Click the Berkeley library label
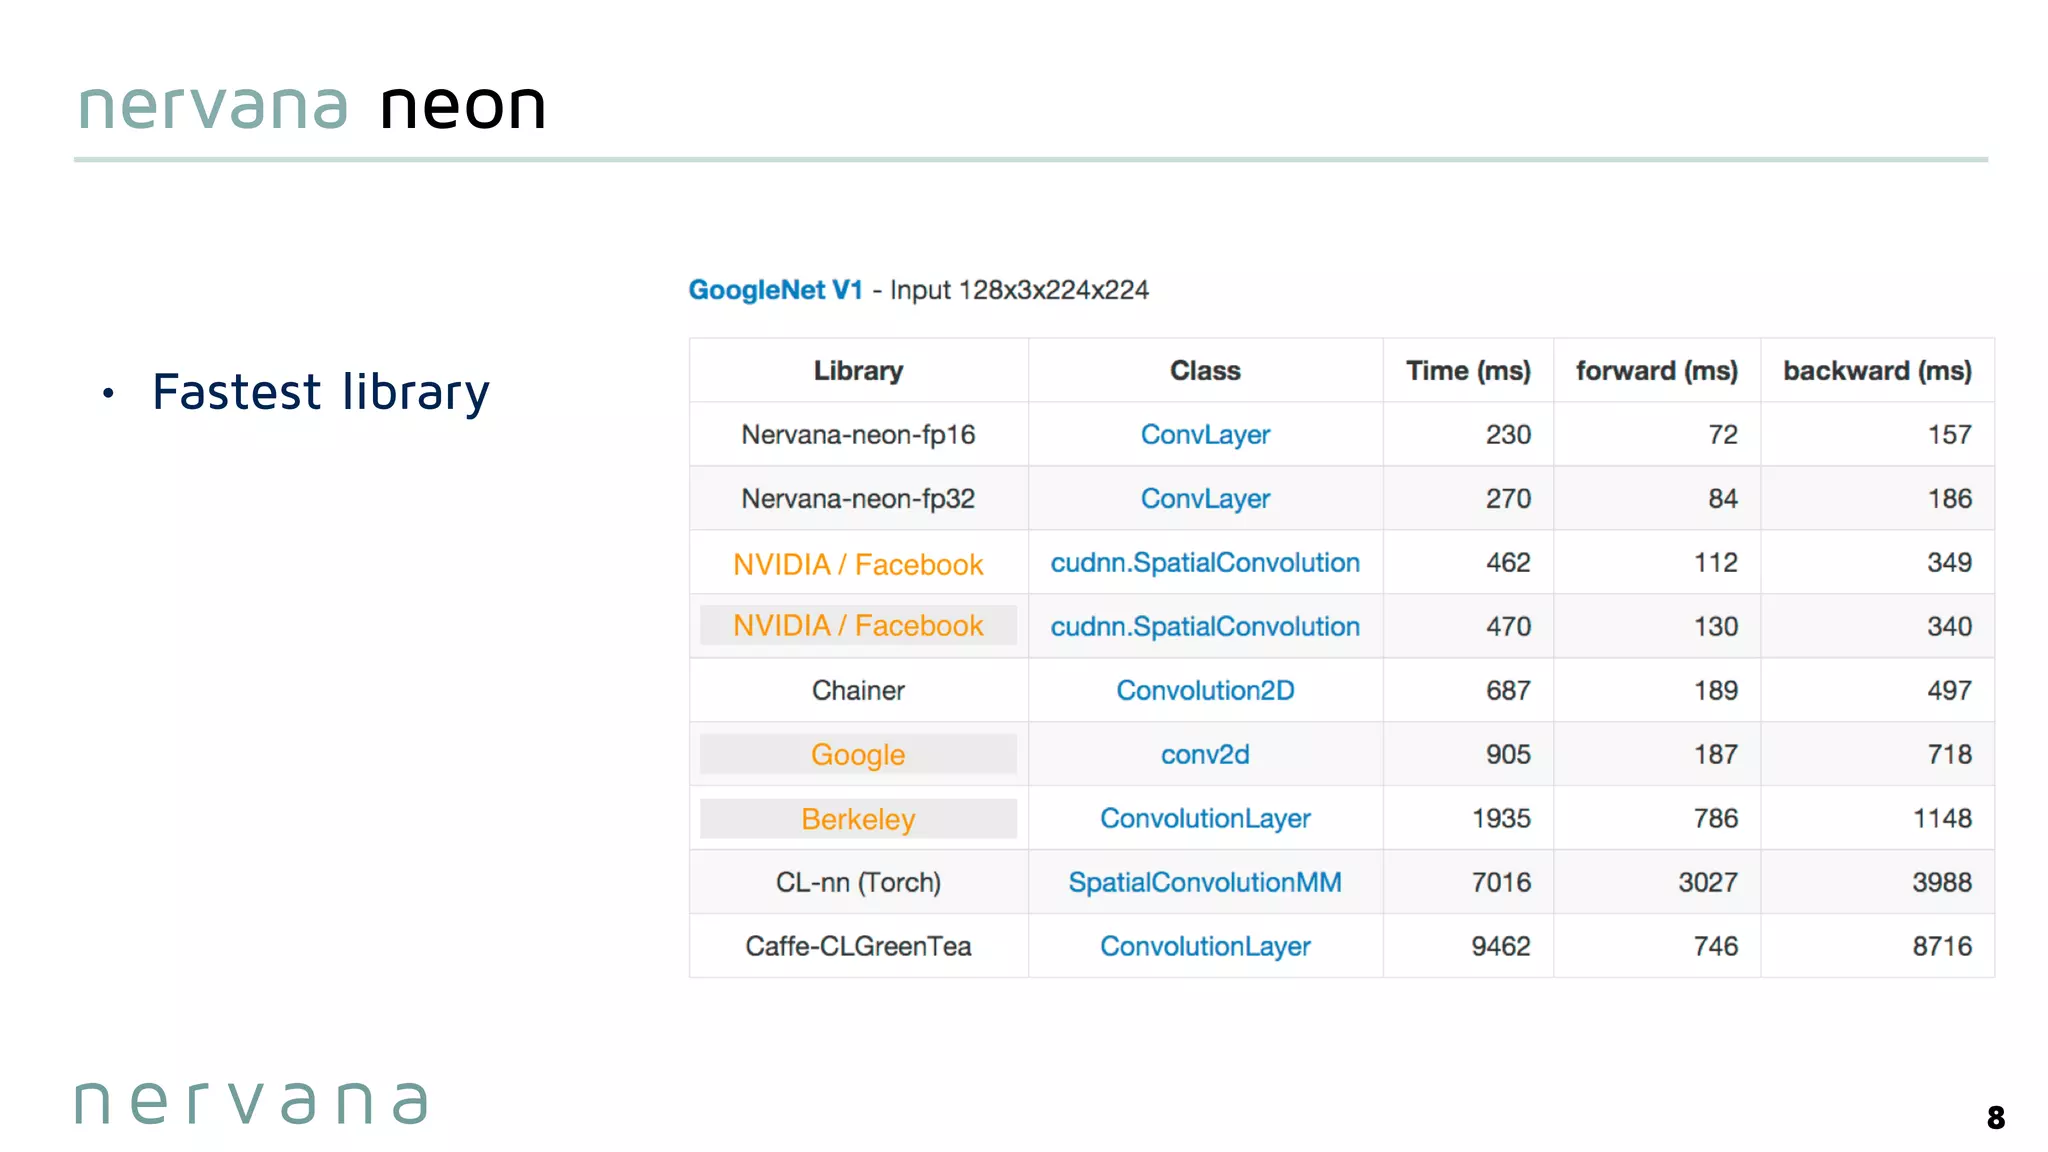This screenshot has height=1152, width=2048. 858,819
